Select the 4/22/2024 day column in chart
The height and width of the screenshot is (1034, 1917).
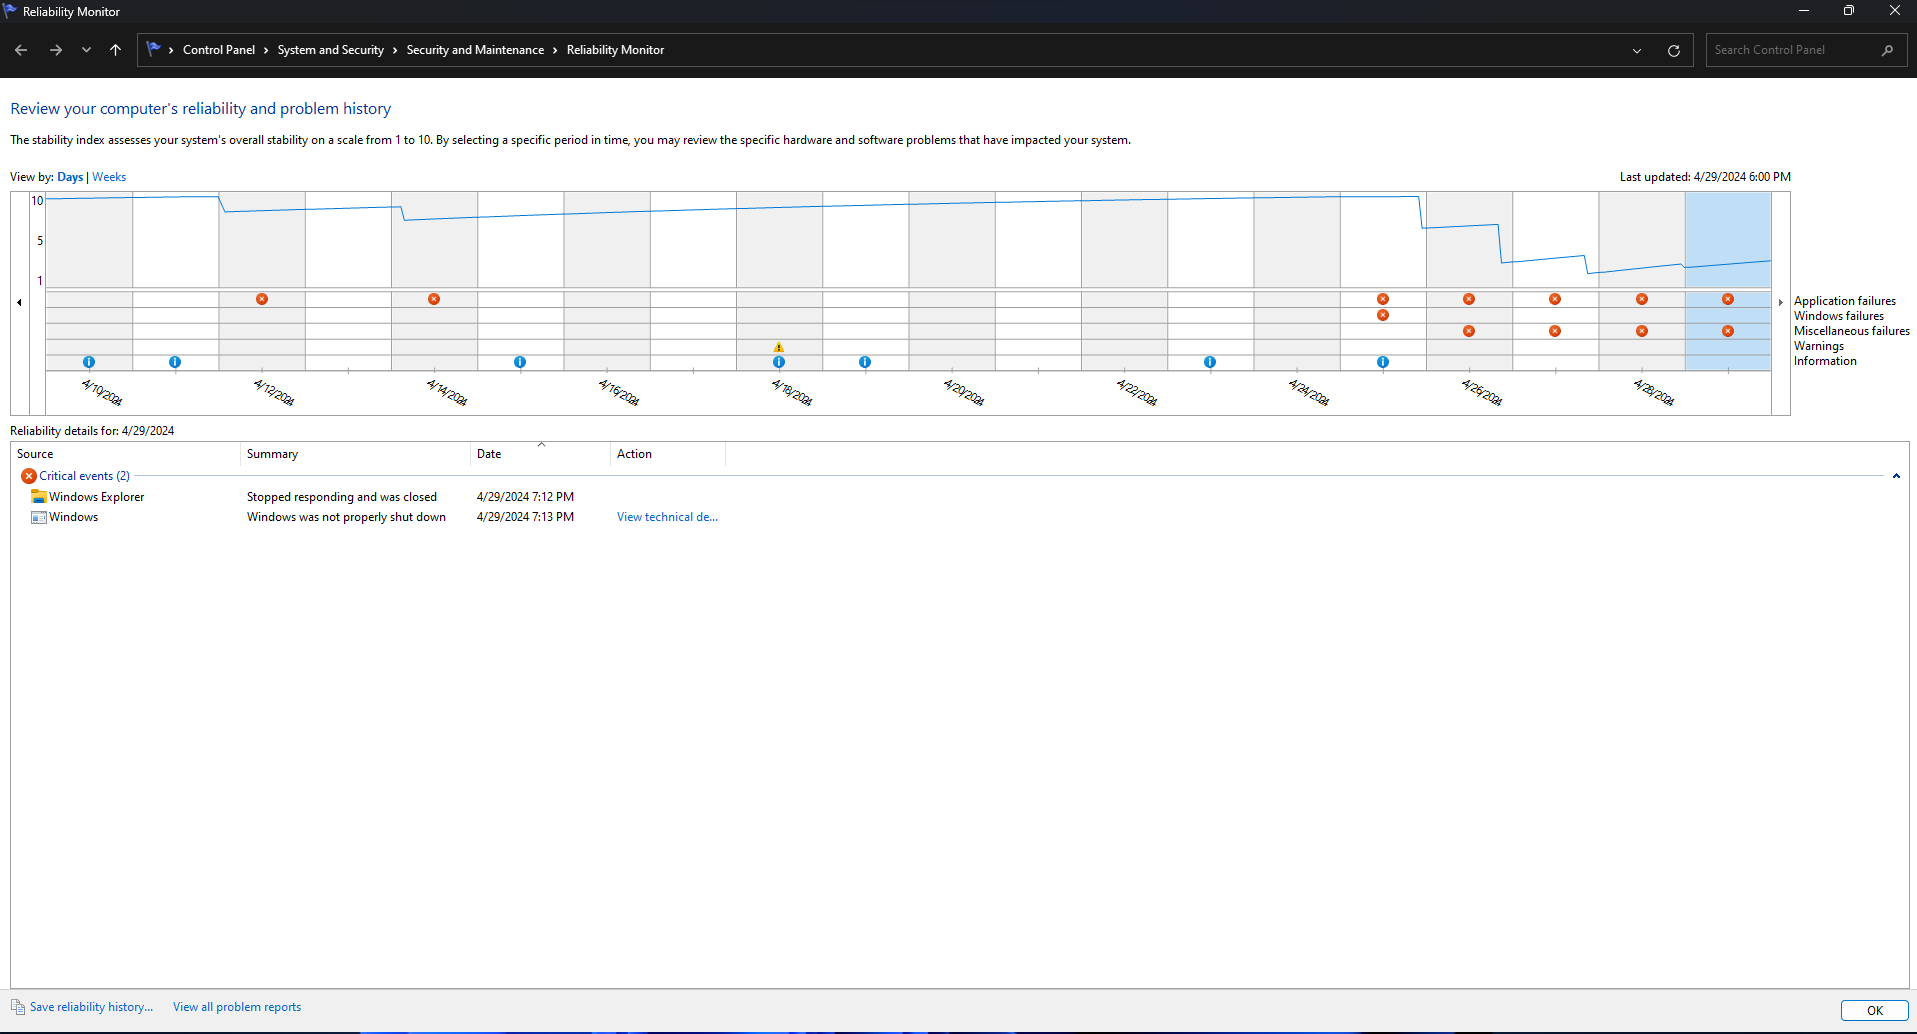pos(1124,281)
